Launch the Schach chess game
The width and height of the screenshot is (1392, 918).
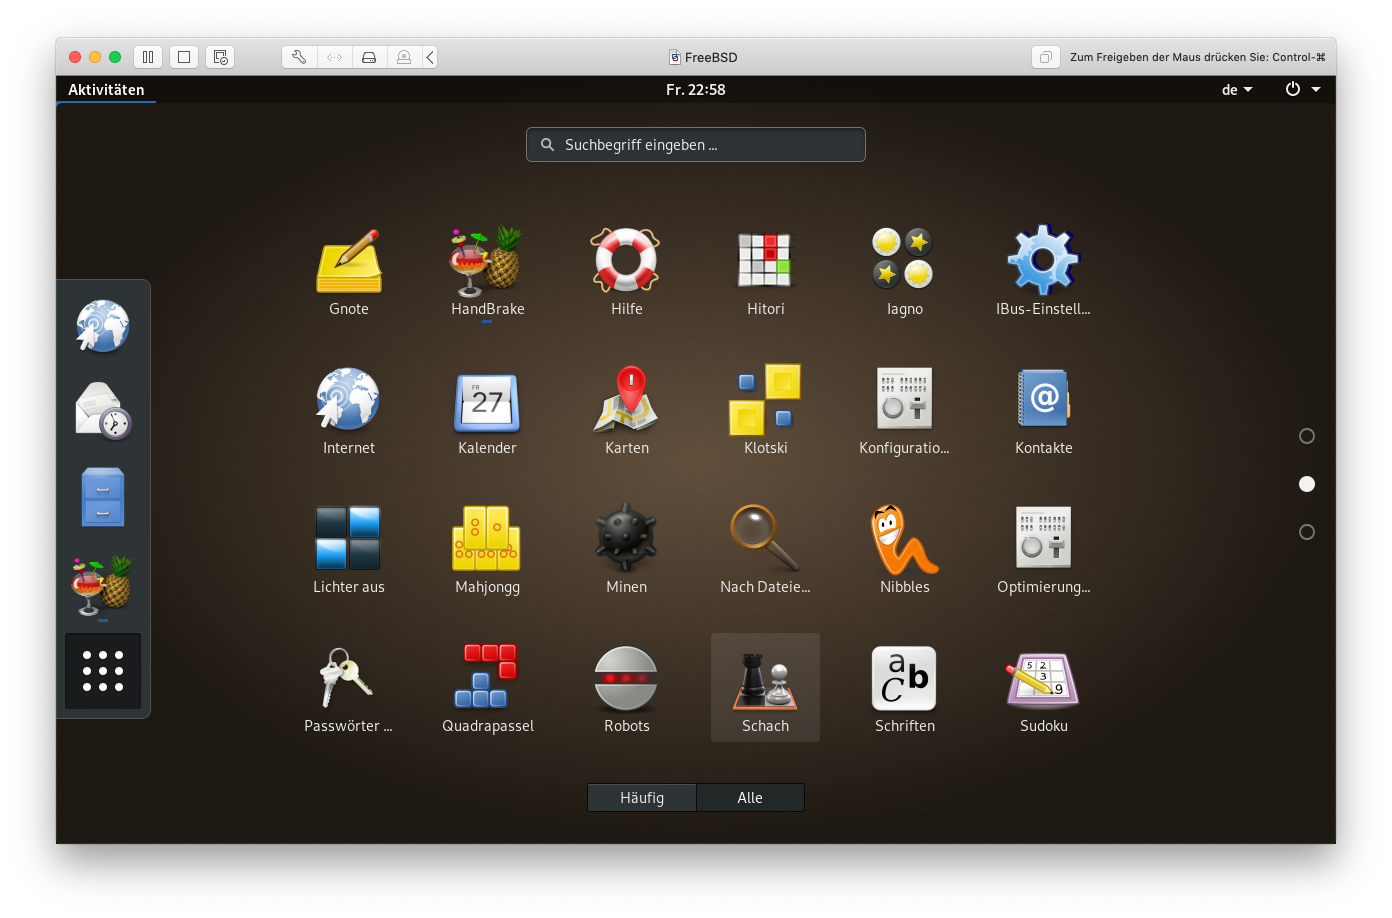click(765, 686)
